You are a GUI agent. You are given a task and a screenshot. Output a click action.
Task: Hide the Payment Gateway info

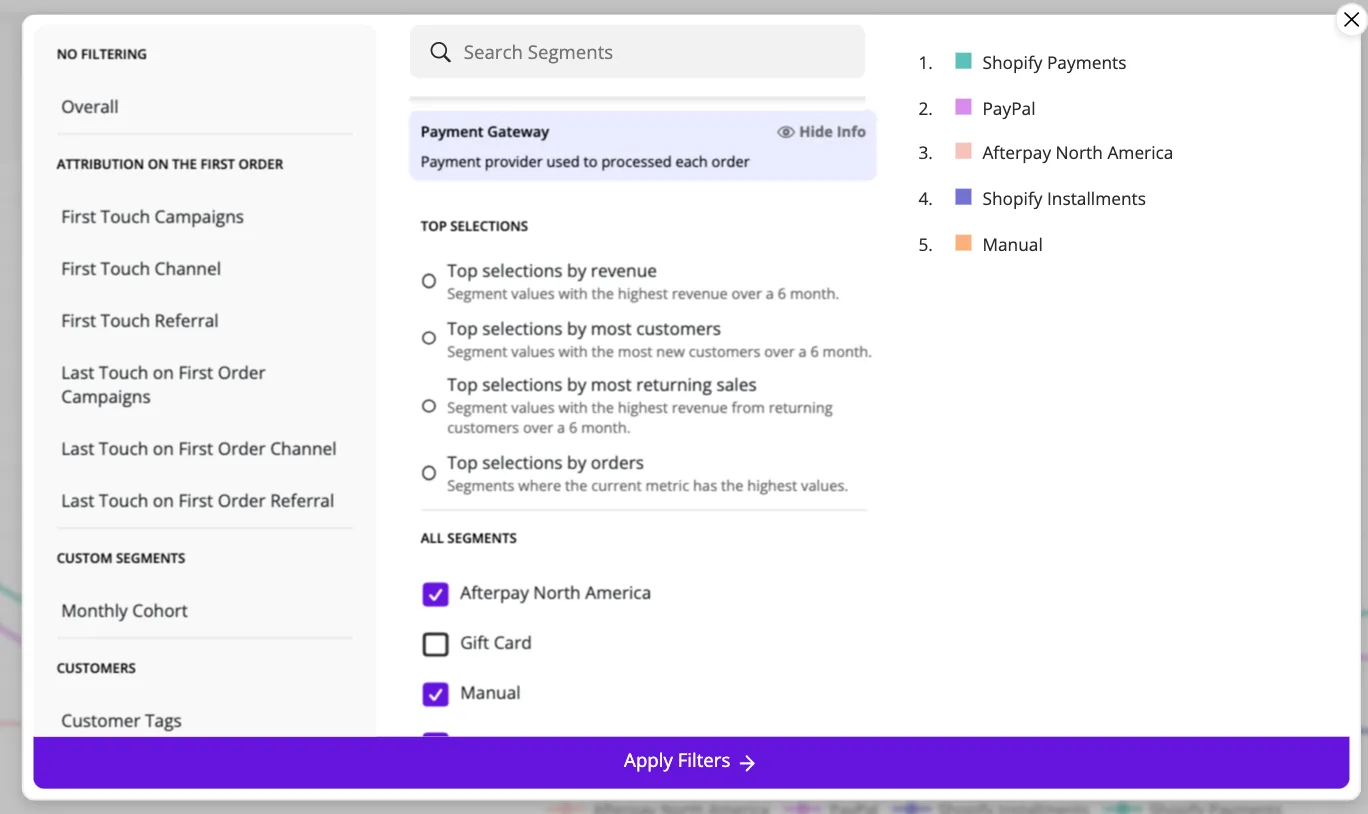tap(822, 132)
